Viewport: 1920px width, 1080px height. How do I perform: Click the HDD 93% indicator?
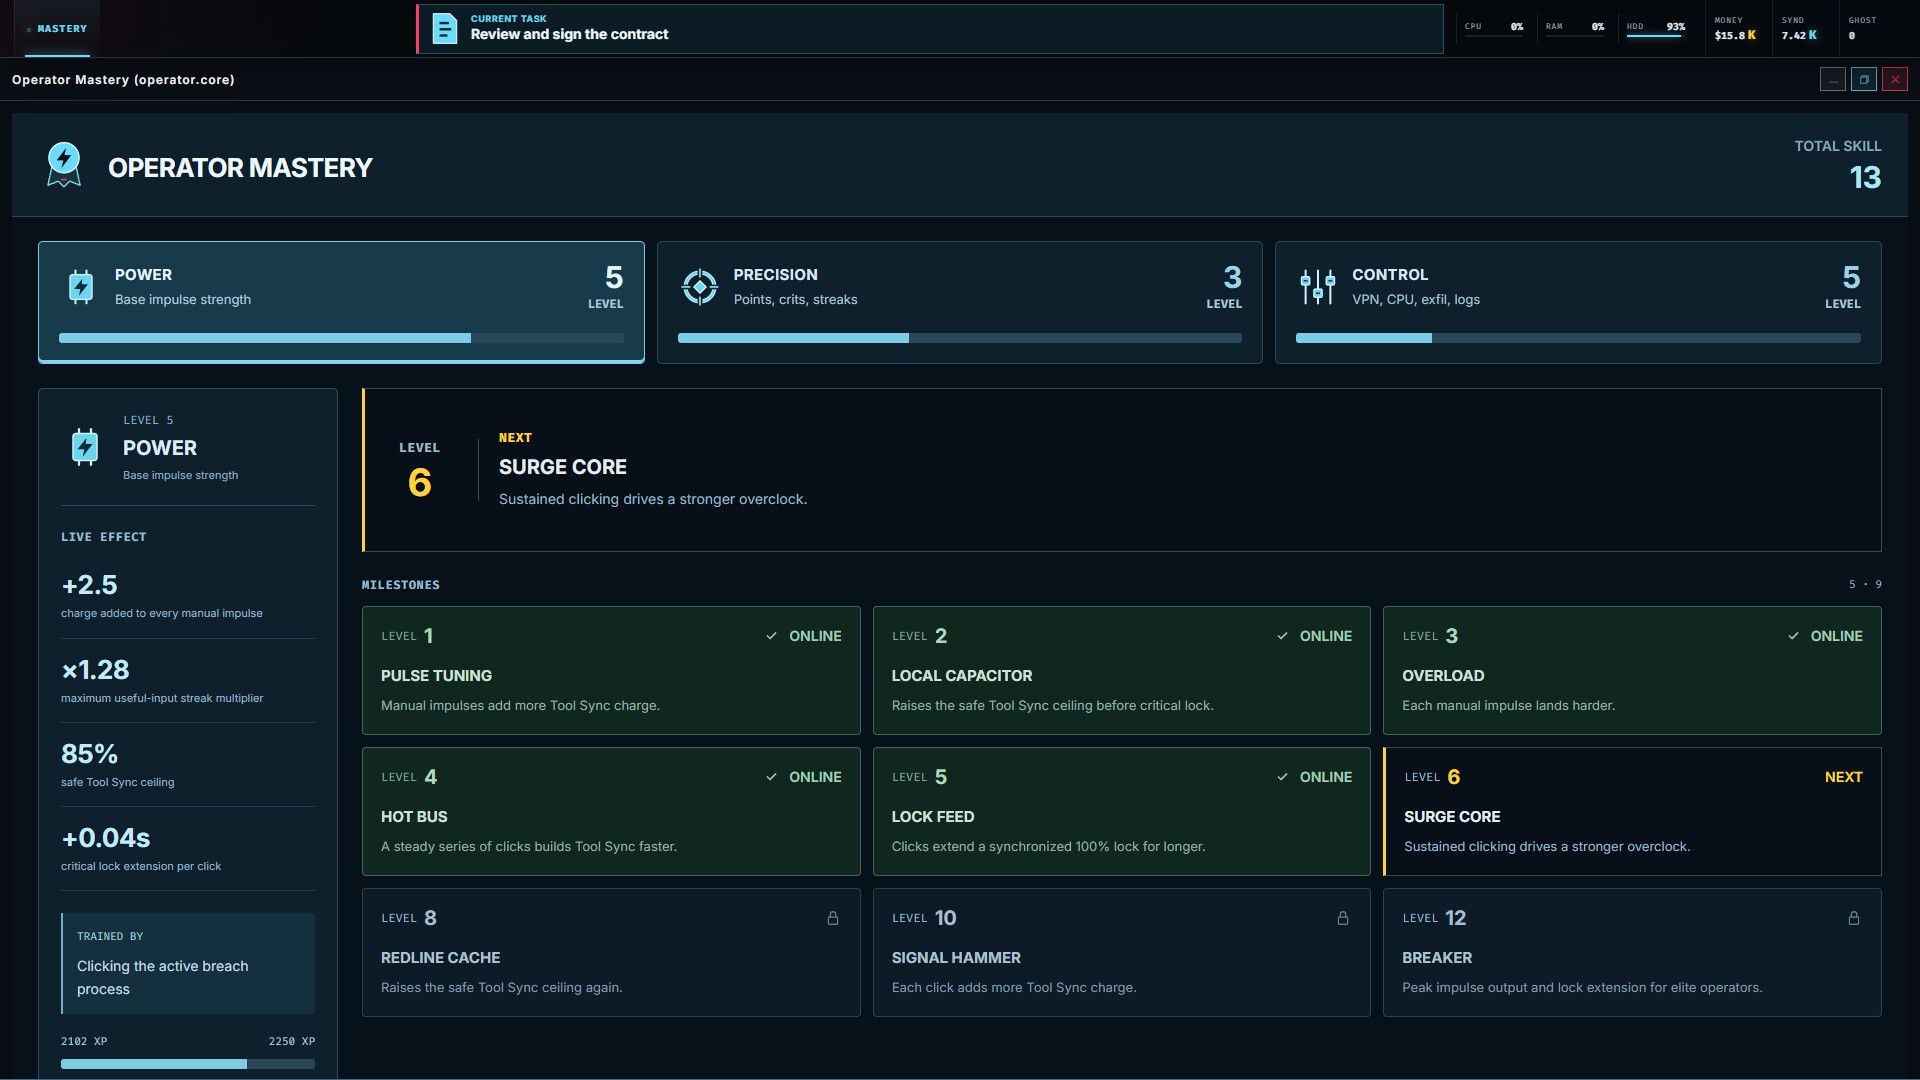(1656, 28)
